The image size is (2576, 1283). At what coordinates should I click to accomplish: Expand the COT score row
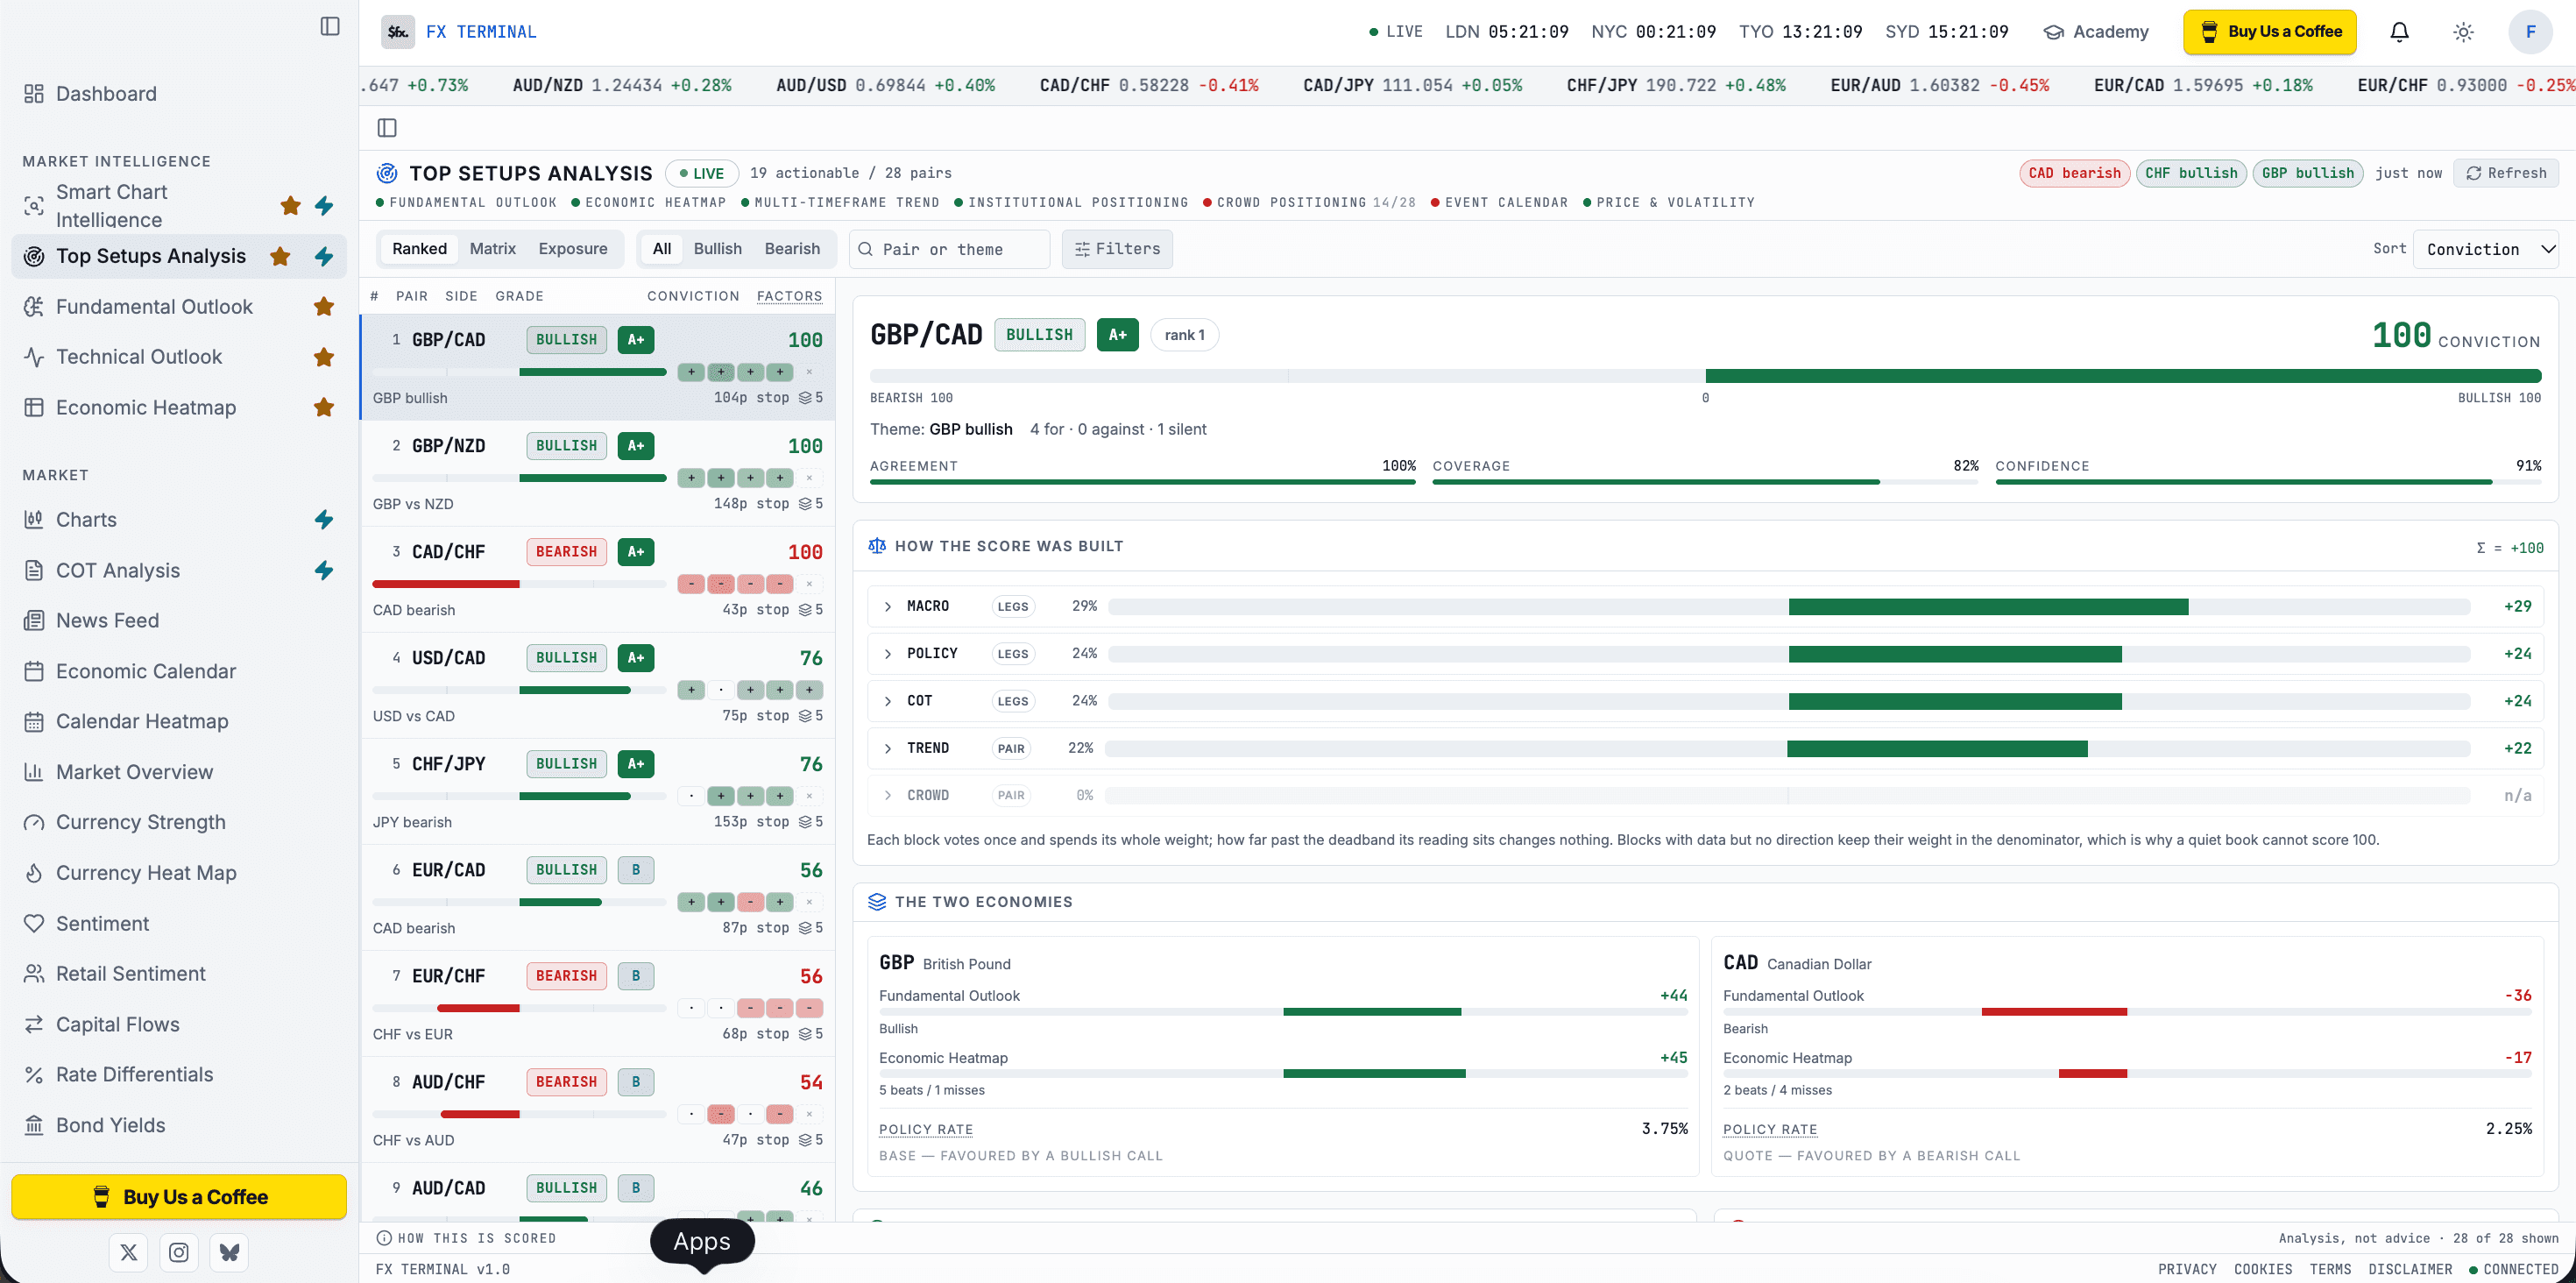(x=1705, y=701)
